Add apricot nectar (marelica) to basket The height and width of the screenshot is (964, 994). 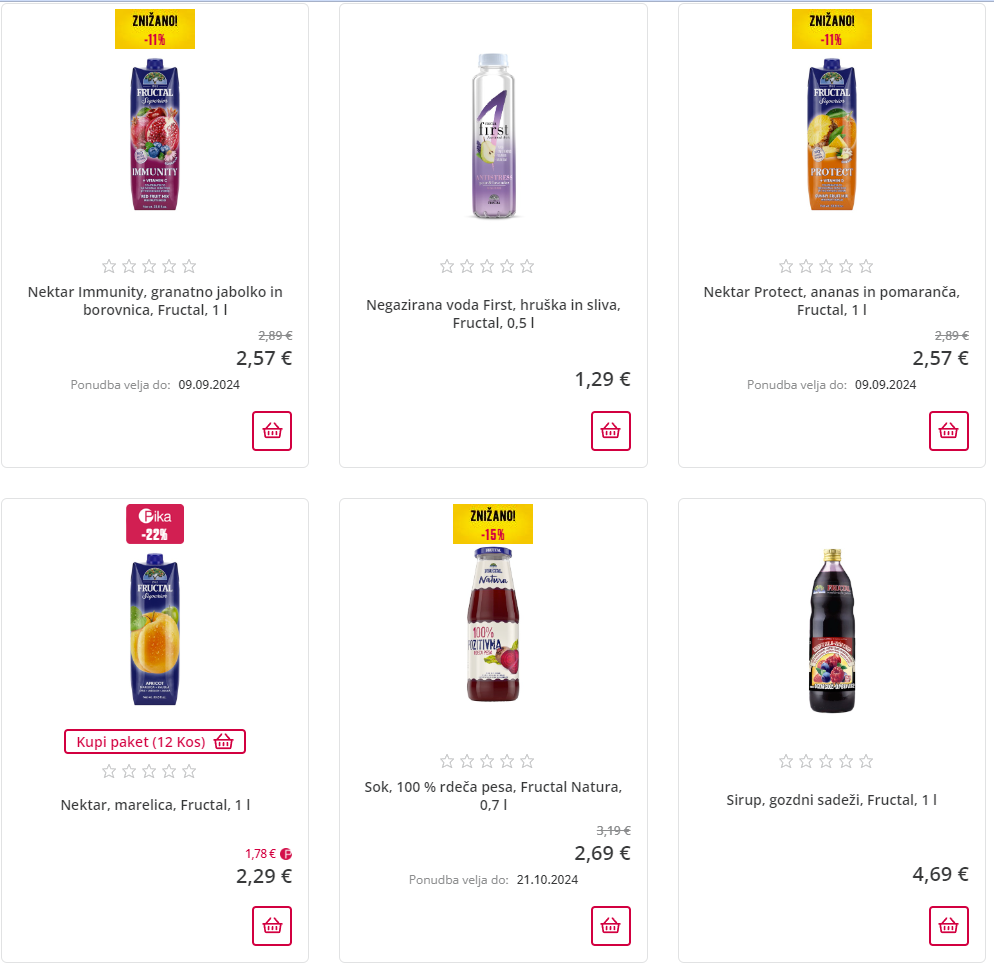(272, 926)
